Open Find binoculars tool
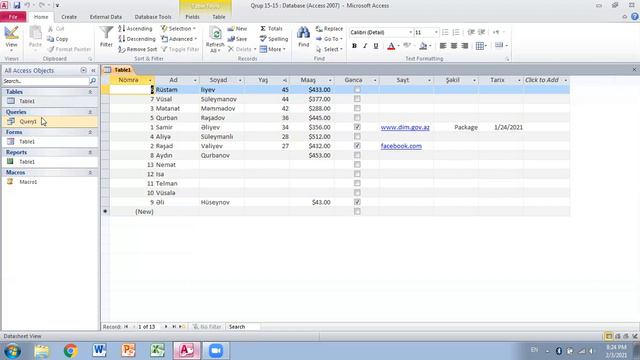Image resolution: width=640 pixels, height=360 pixels. pyautogui.click(x=303, y=37)
